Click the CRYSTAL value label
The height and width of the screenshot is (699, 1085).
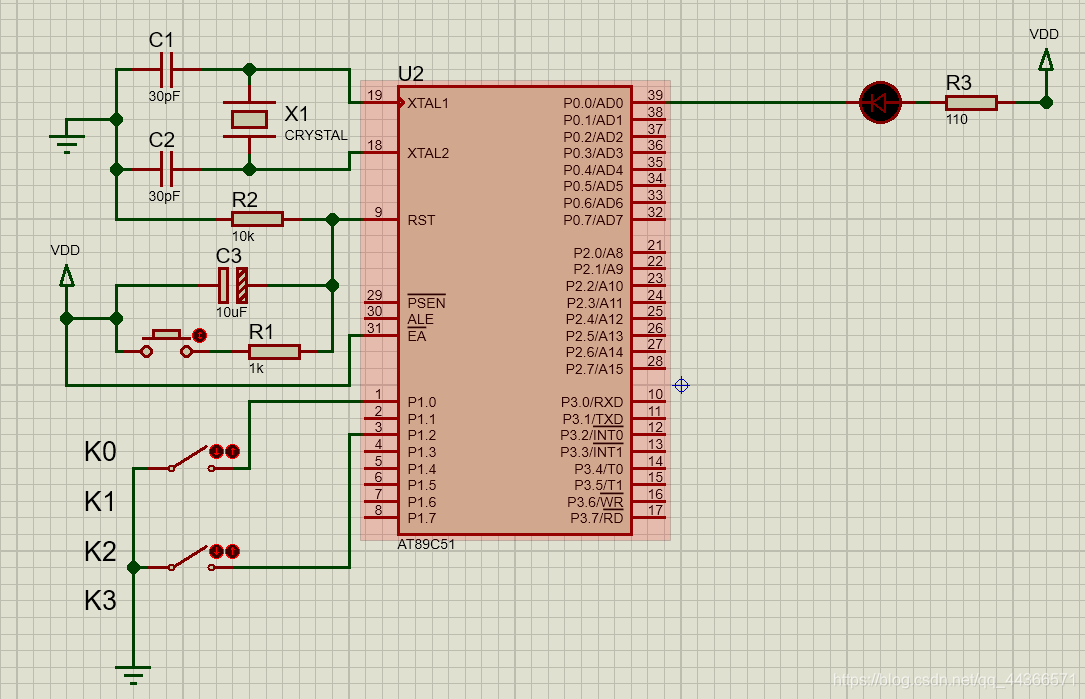[316, 135]
